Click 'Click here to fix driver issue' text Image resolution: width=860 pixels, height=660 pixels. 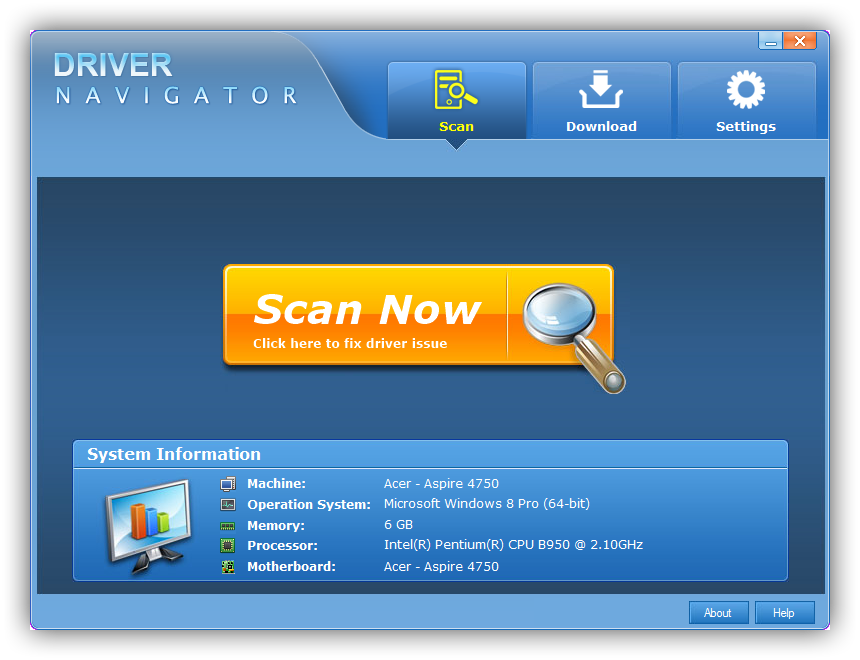click(350, 343)
